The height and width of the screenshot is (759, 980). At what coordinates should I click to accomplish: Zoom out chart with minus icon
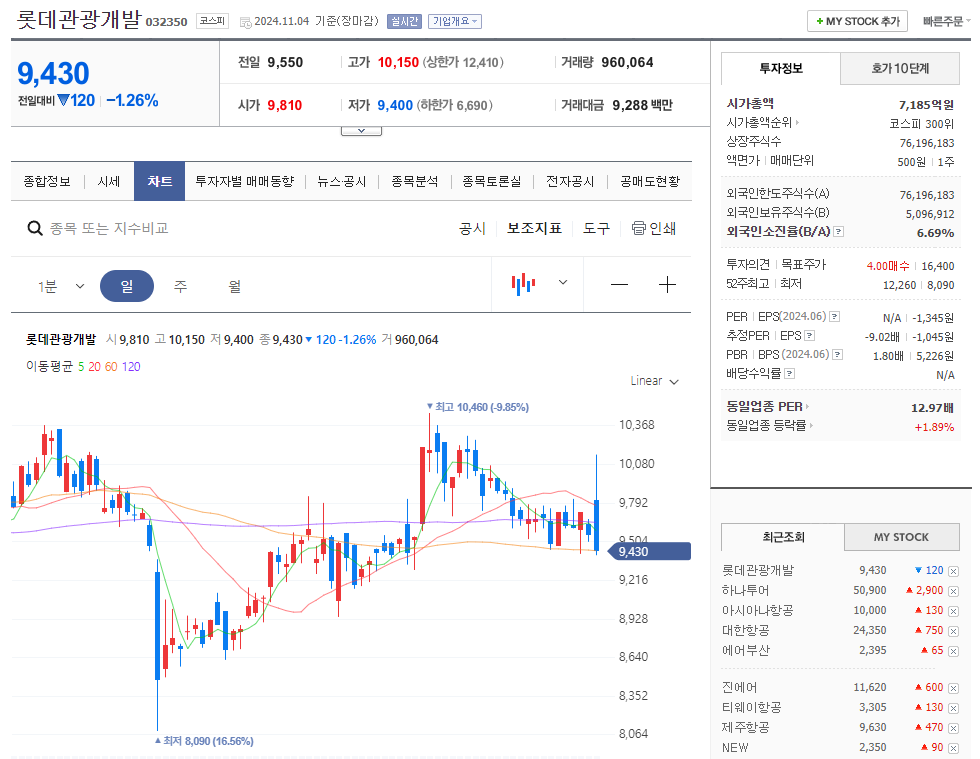[x=619, y=285]
